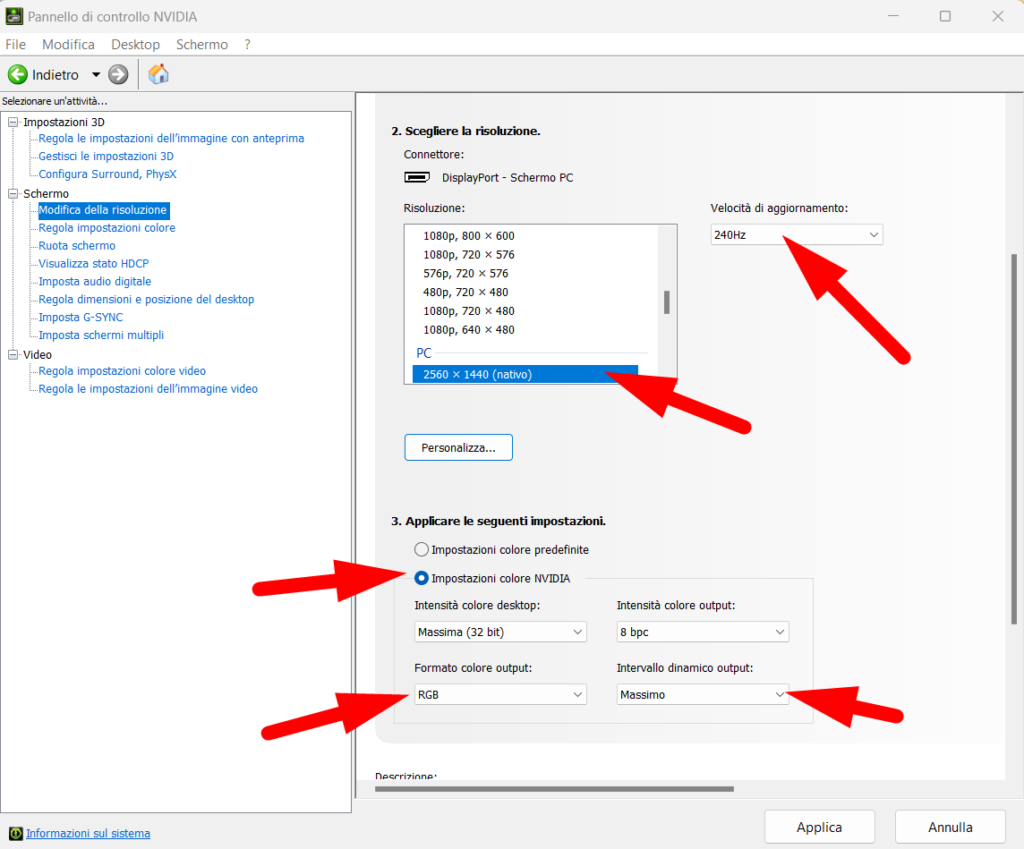Open Regola dimensioni e posizione del desktop

(146, 299)
